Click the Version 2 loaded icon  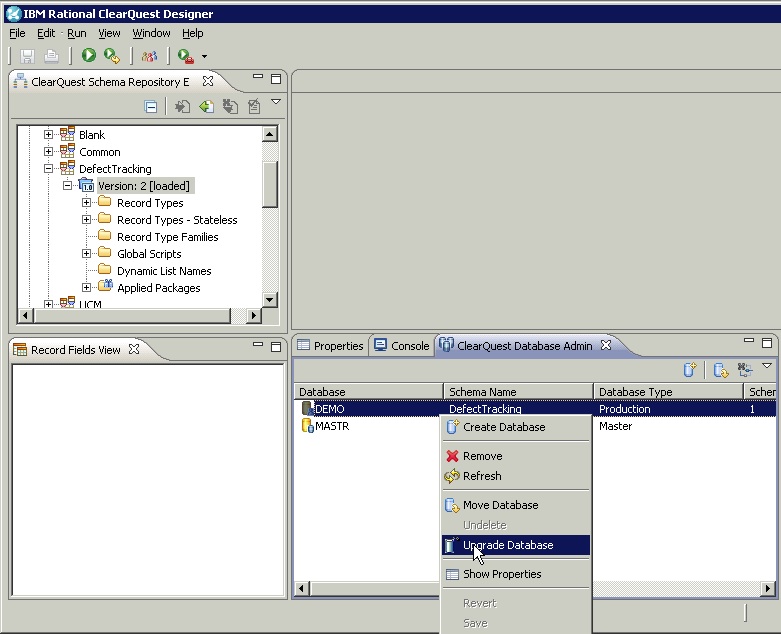pos(86,185)
